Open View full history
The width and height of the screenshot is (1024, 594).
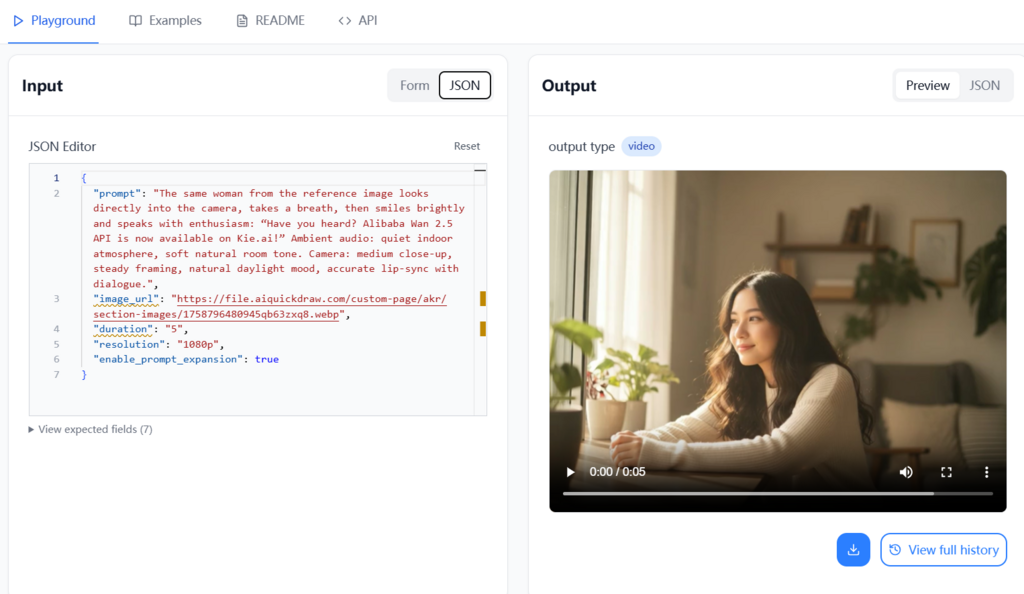click(943, 550)
